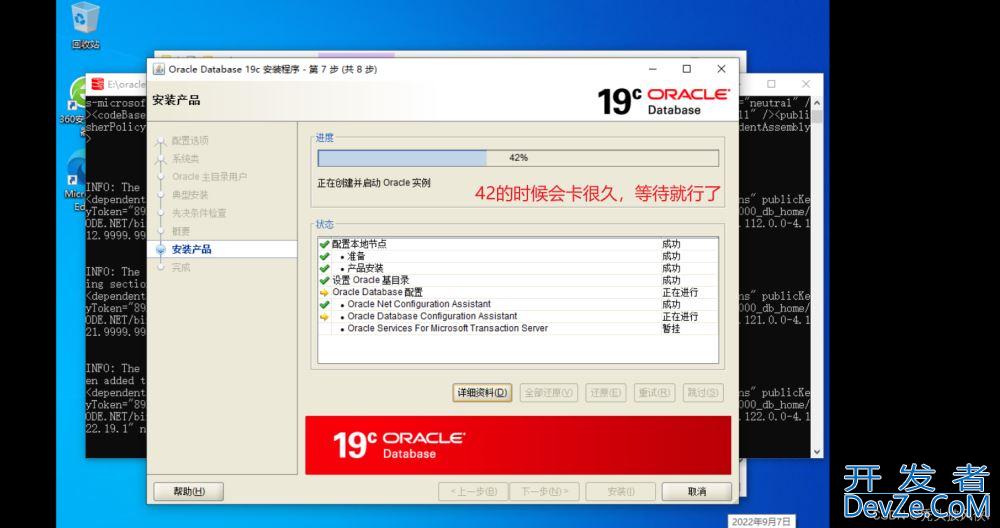This screenshot has width=1000, height=528.
Task: Click green check beside 配置本地节点
Action: (325, 244)
